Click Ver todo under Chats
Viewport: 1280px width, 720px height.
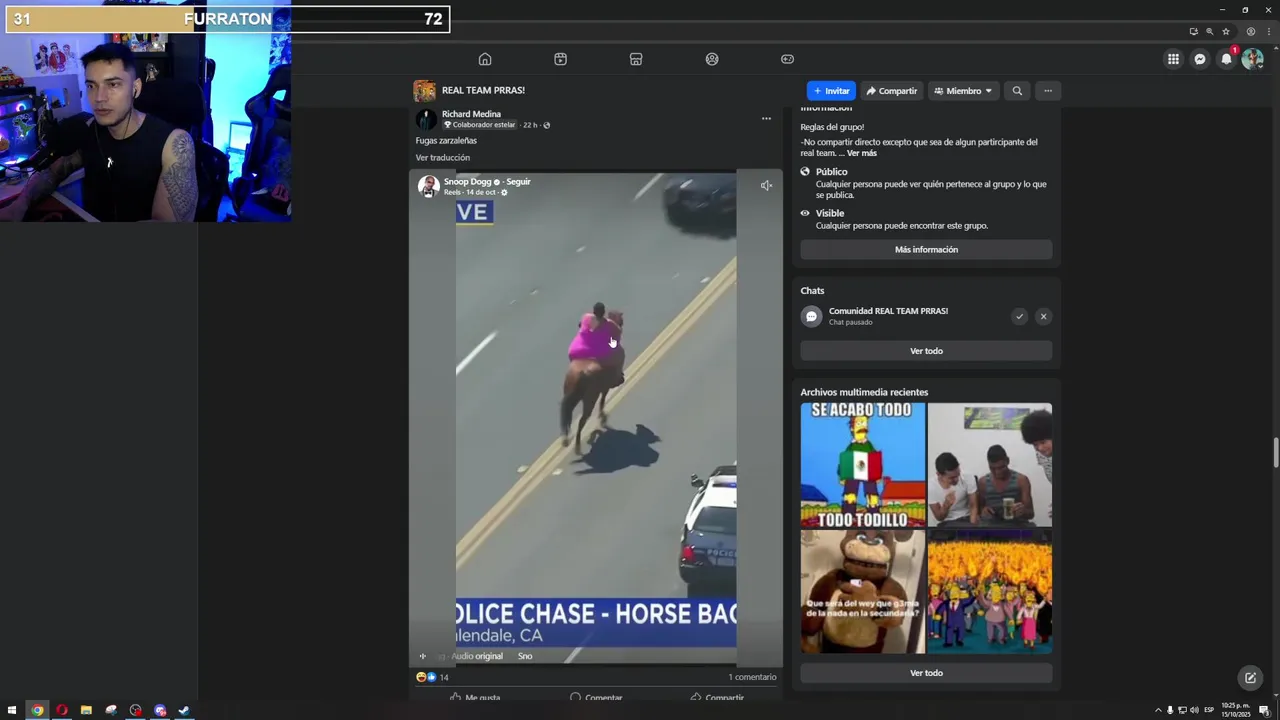coord(926,351)
